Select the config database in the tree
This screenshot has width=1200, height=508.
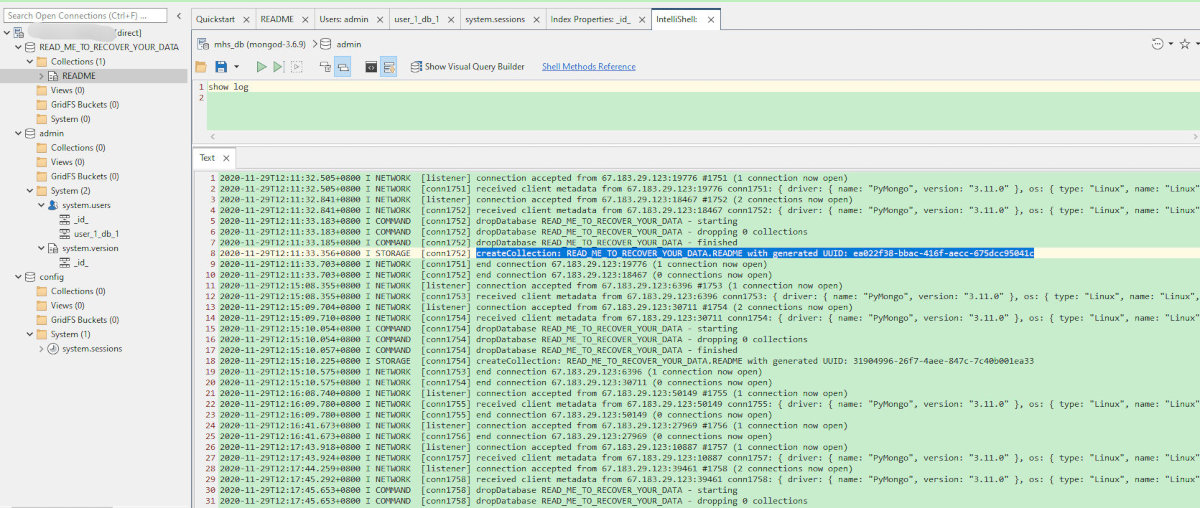click(x=52, y=277)
